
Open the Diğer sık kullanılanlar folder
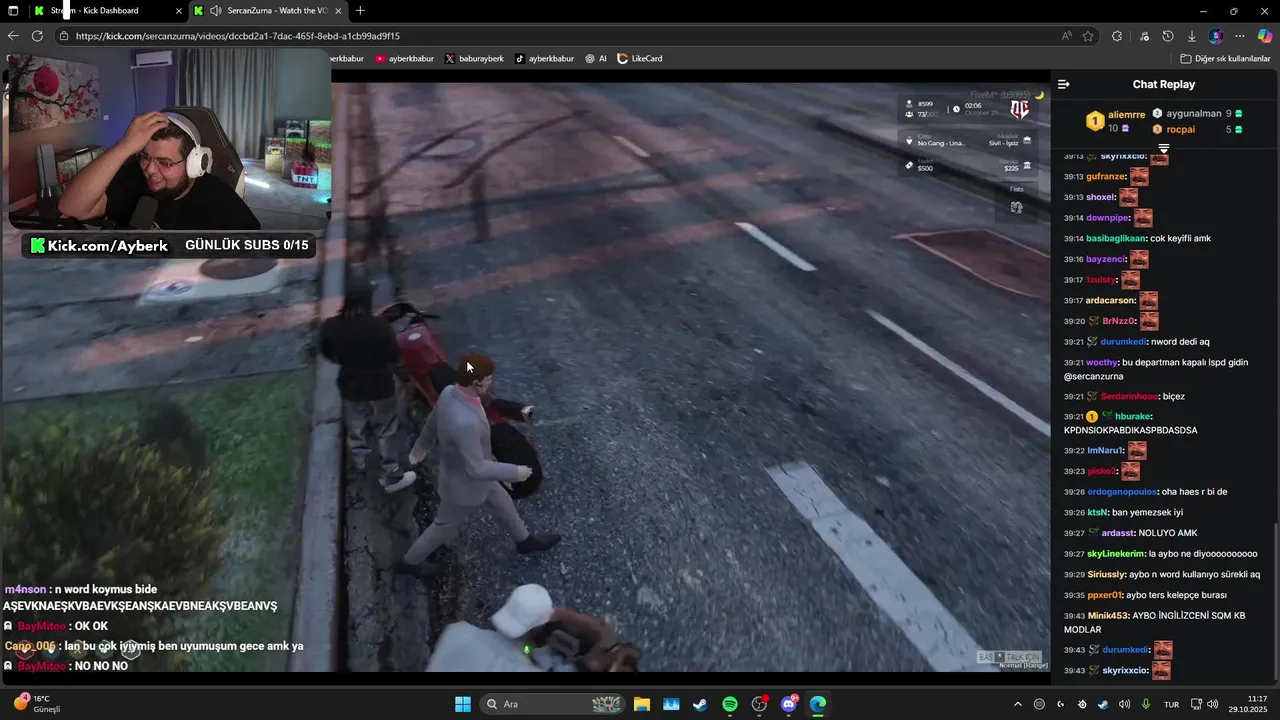click(x=1226, y=59)
